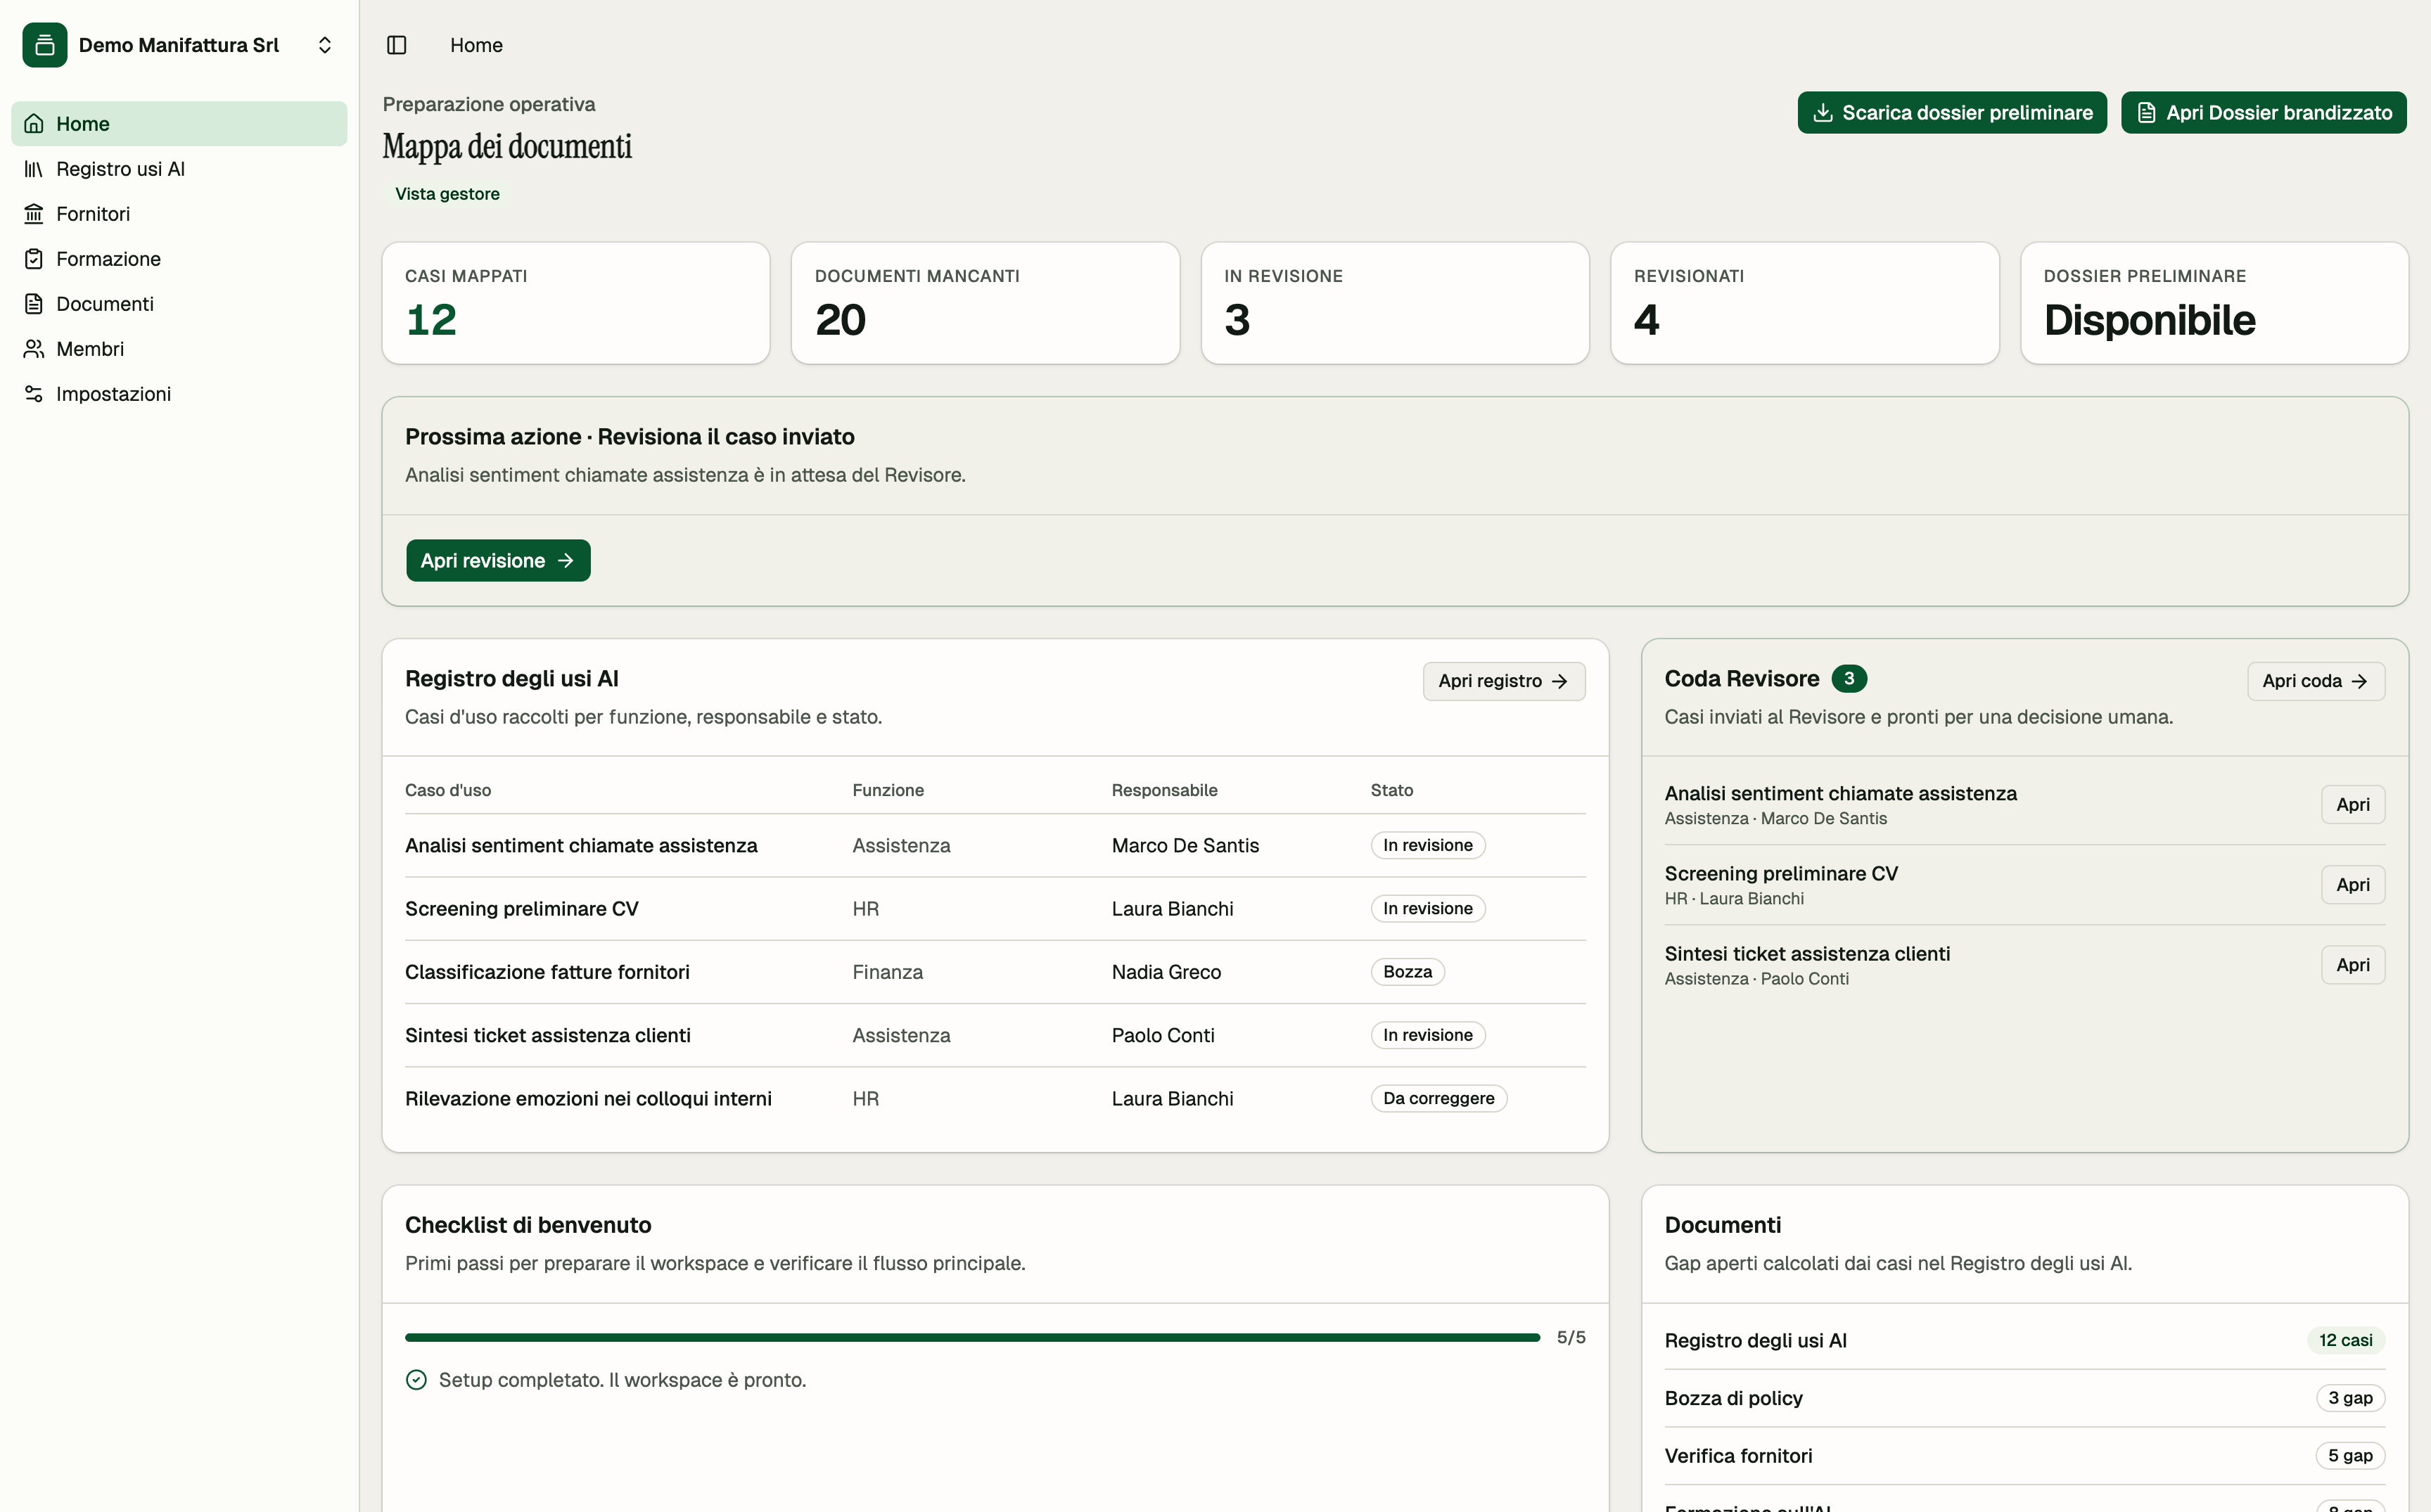Click the checklist progress bar
The image size is (2431, 1512).
coord(972,1338)
